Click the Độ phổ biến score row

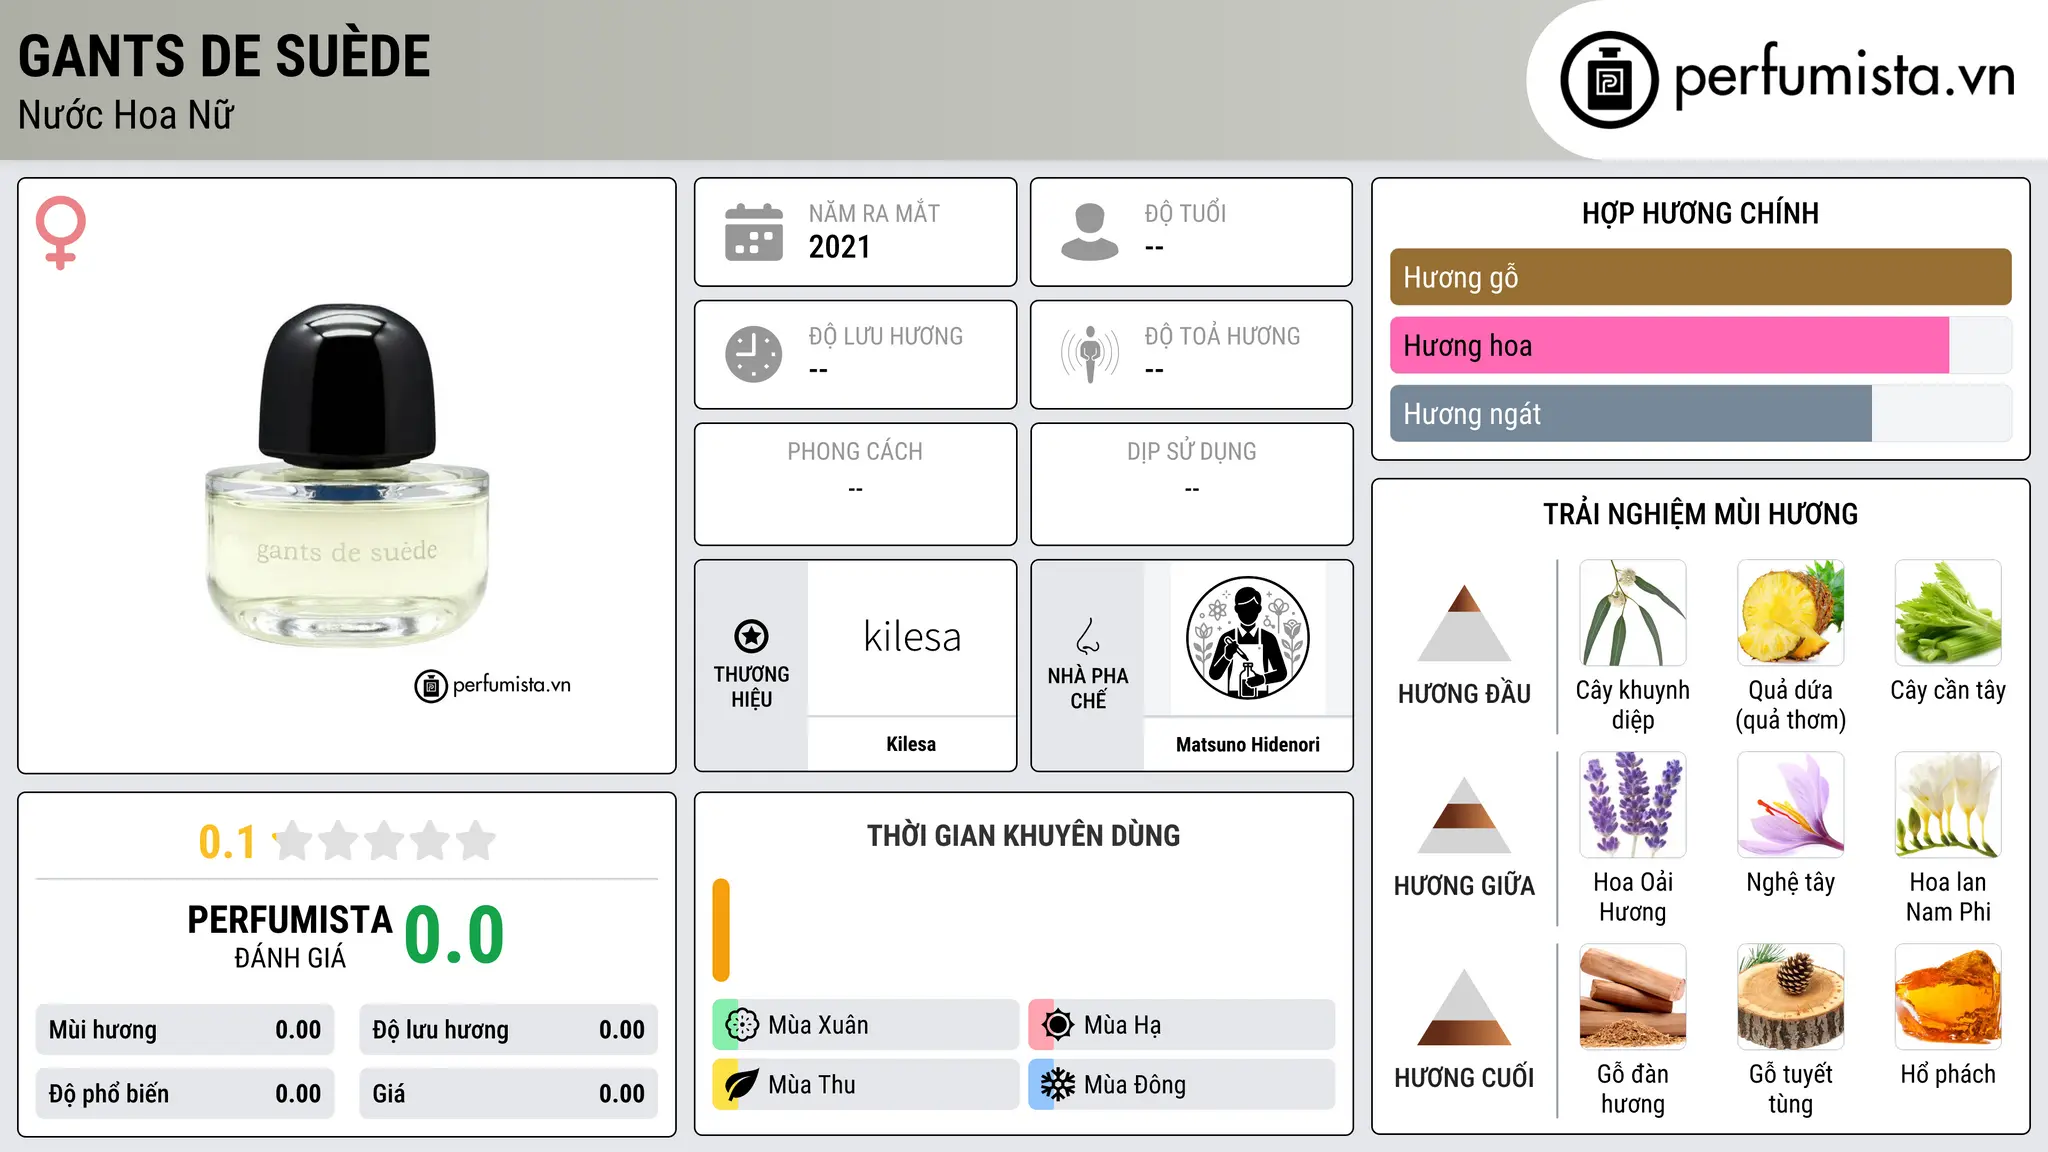tap(185, 1094)
